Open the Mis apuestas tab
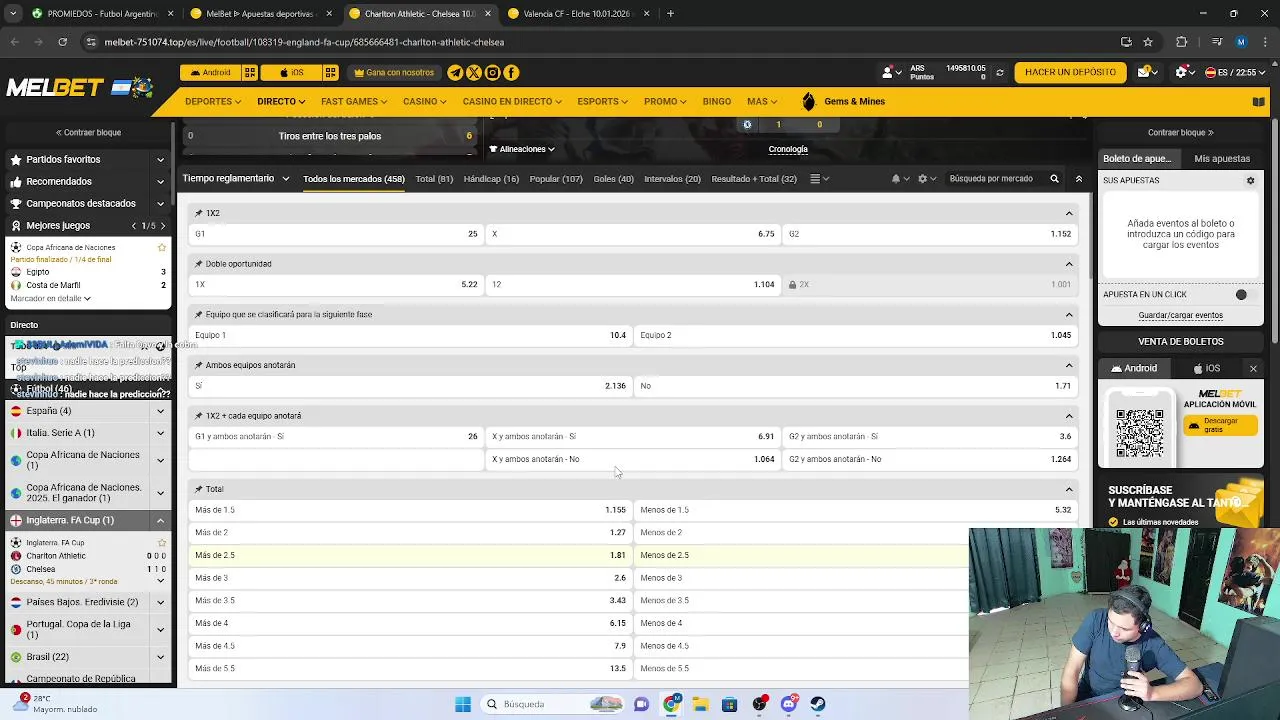This screenshot has width=1280, height=720. pos(1222,158)
